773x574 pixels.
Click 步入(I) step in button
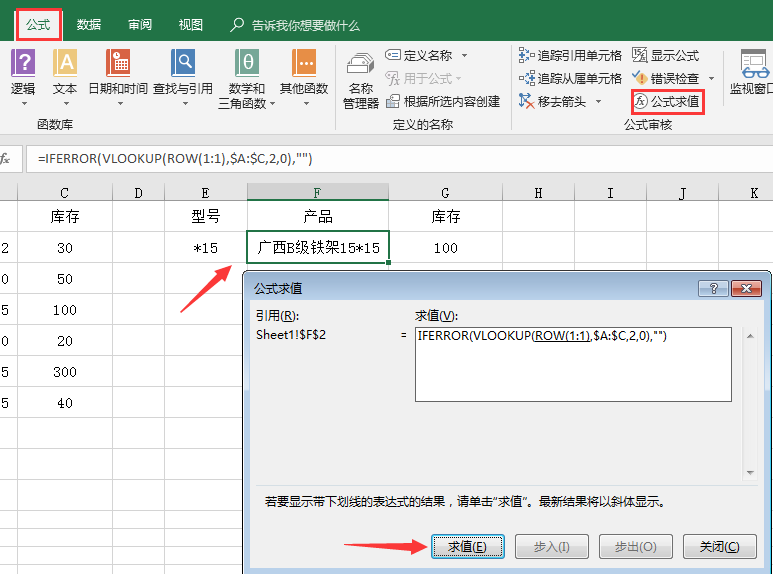[552, 546]
